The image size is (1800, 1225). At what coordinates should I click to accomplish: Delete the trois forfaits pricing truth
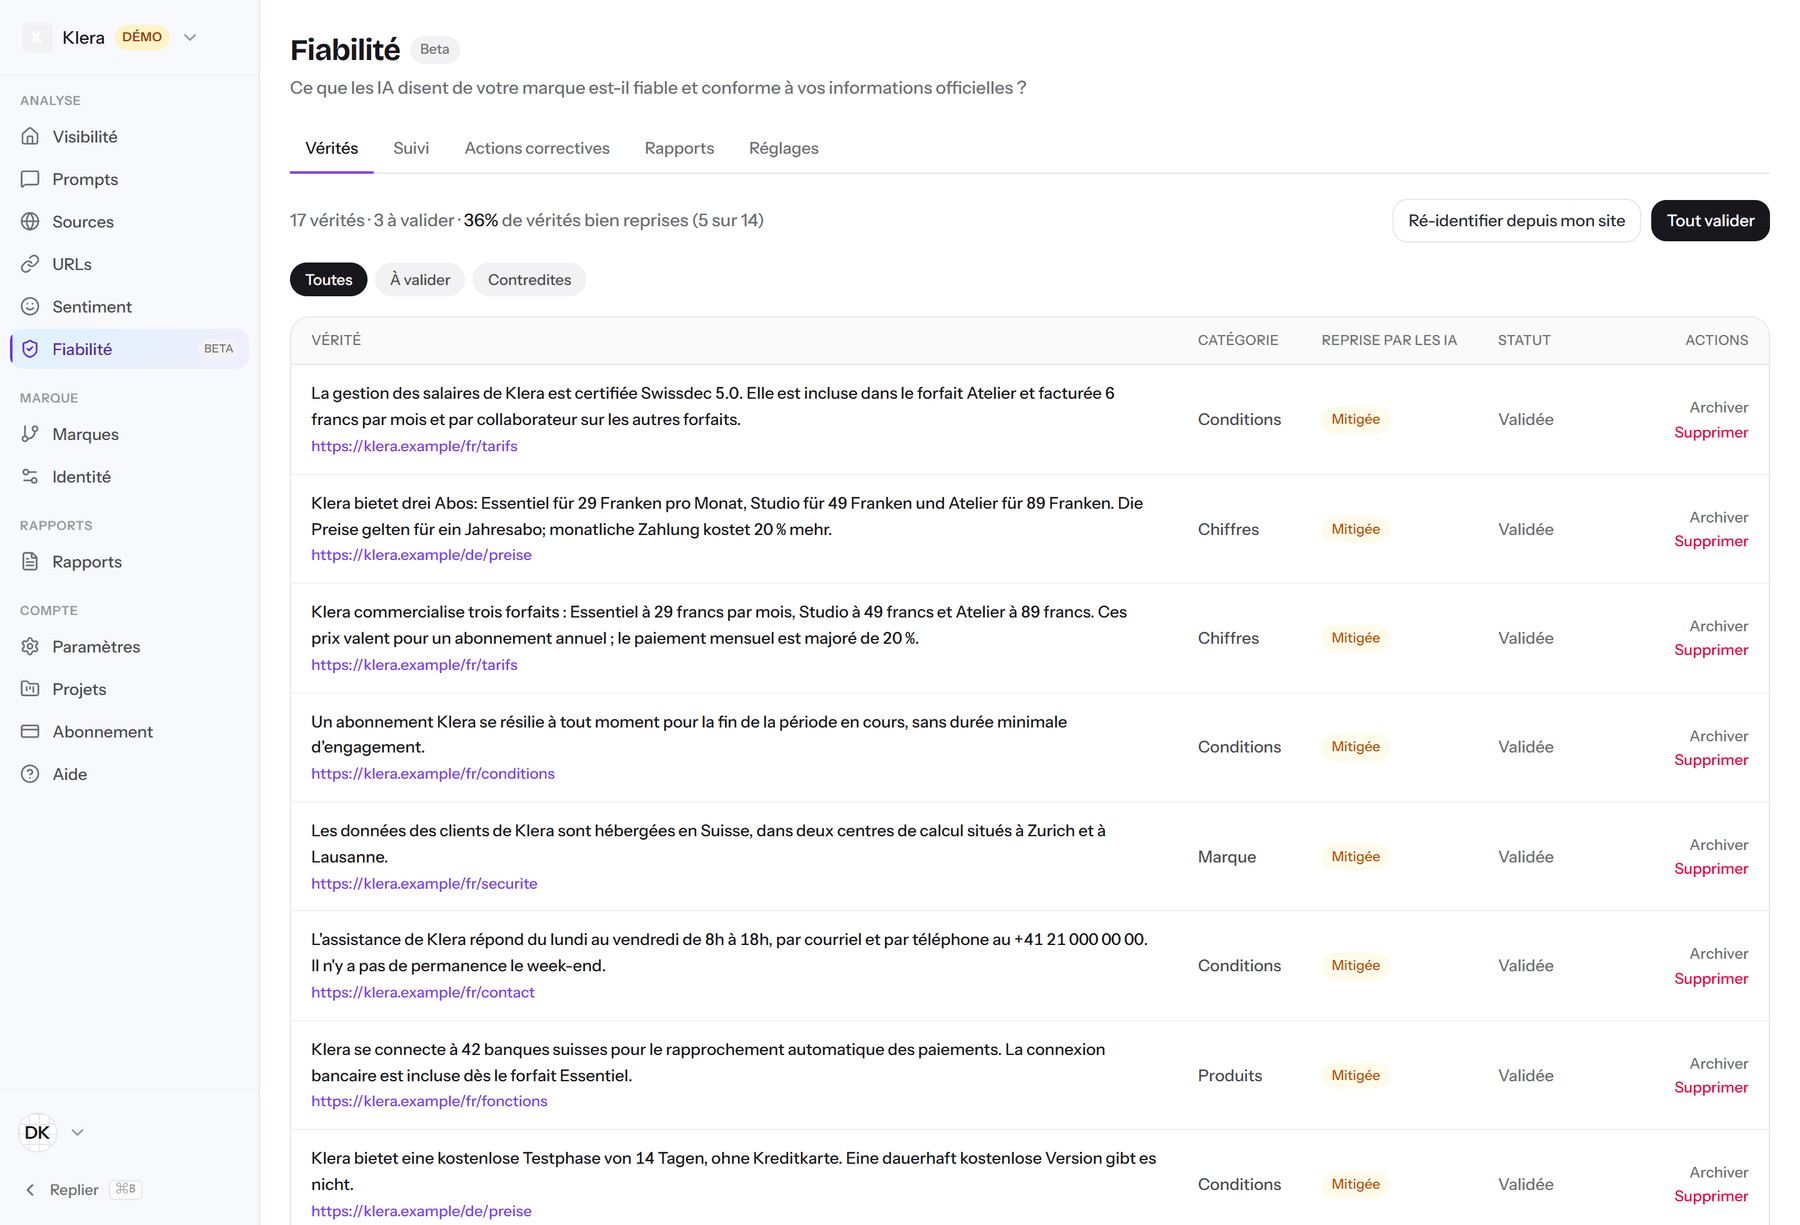(x=1711, y=650)
